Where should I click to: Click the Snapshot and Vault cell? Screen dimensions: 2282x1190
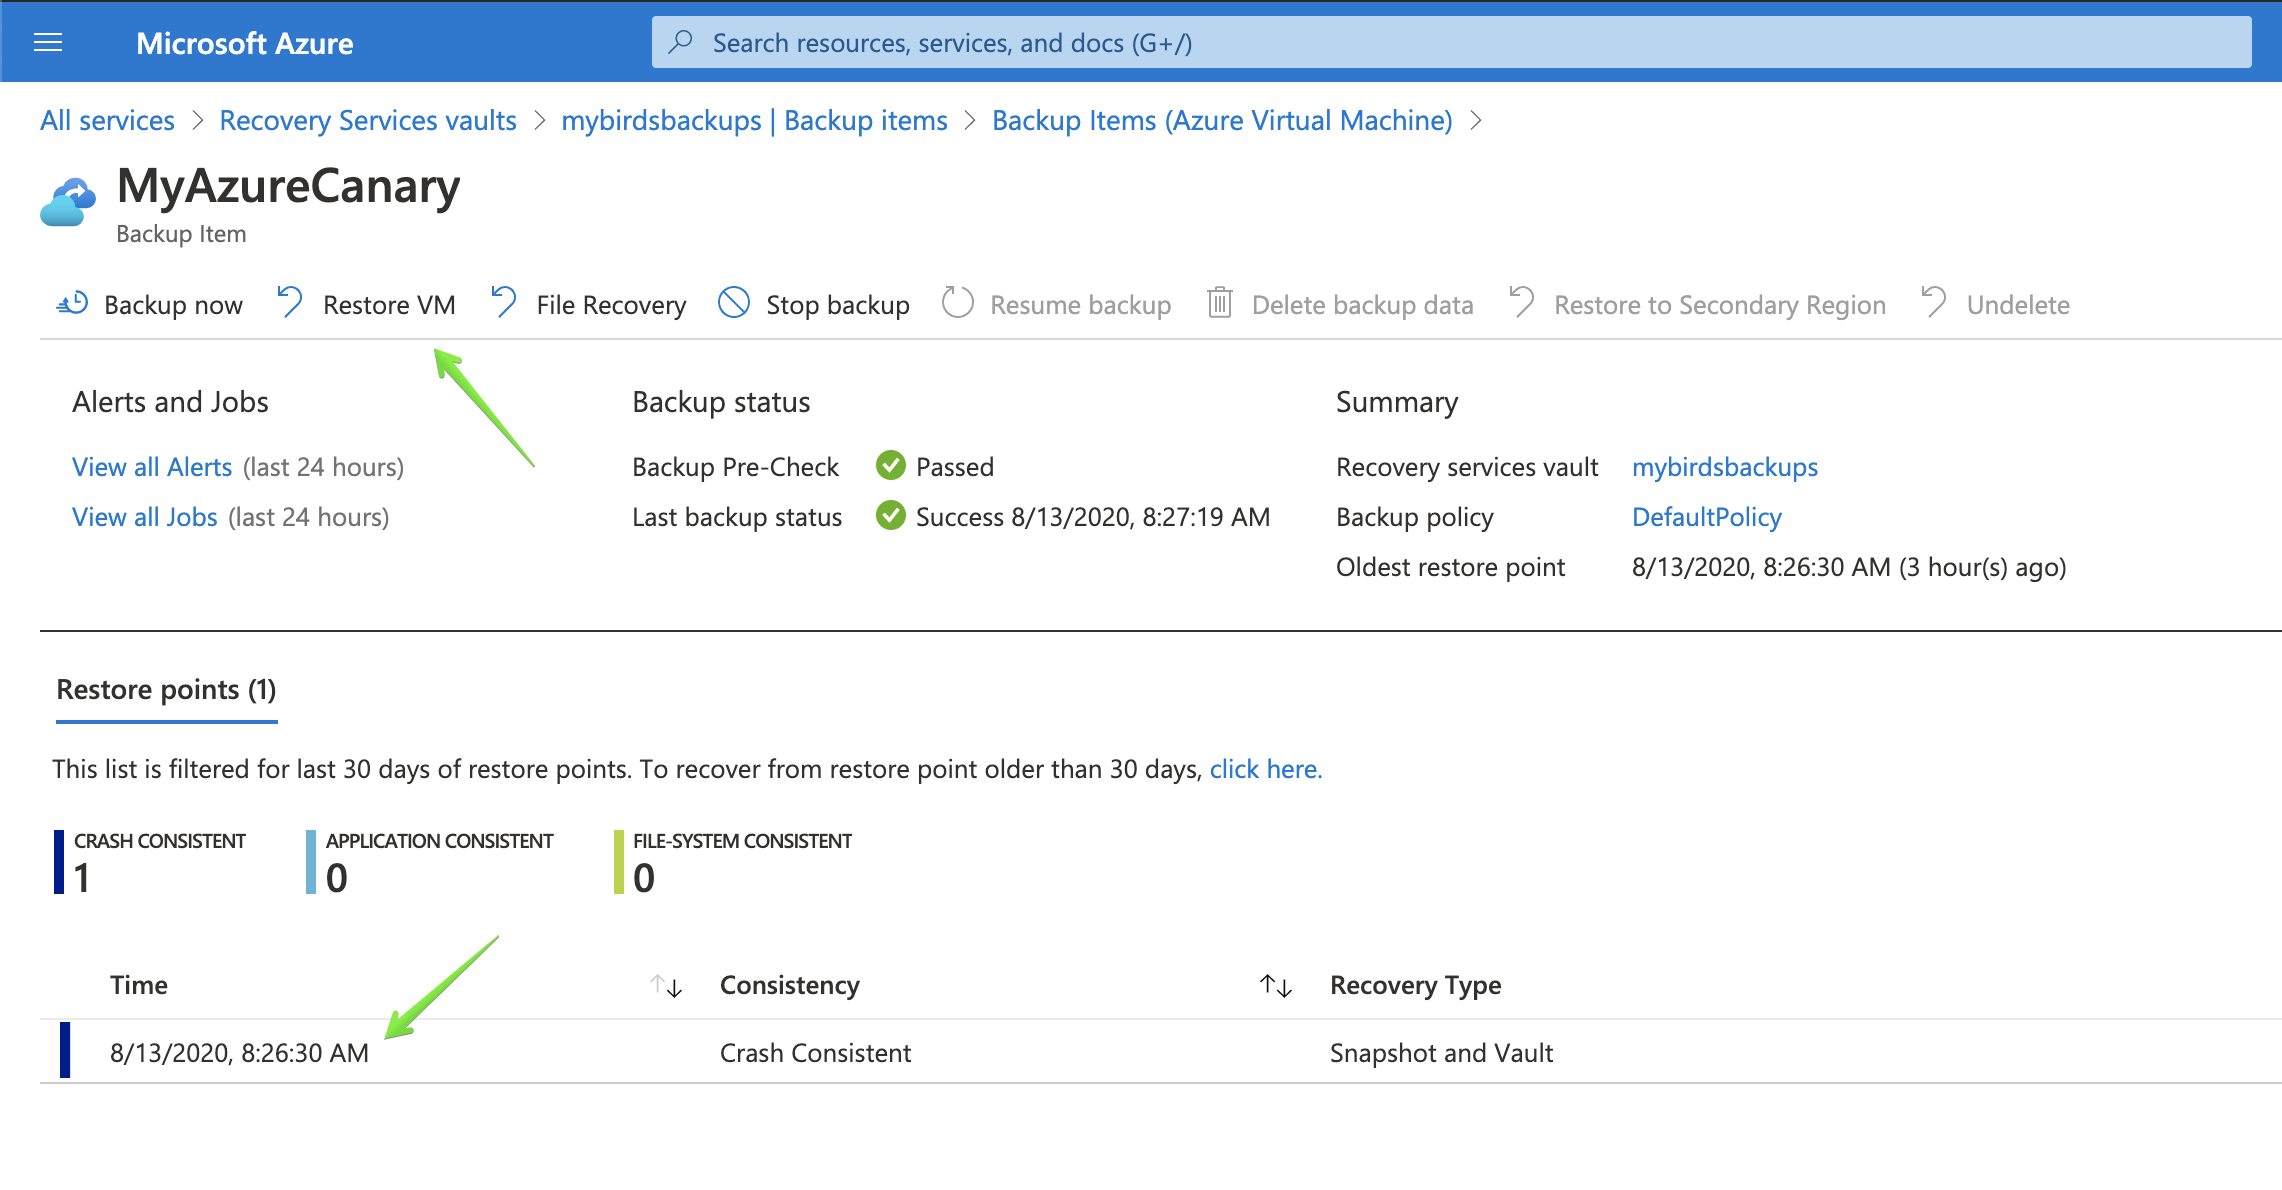tap(1442, 1053)
